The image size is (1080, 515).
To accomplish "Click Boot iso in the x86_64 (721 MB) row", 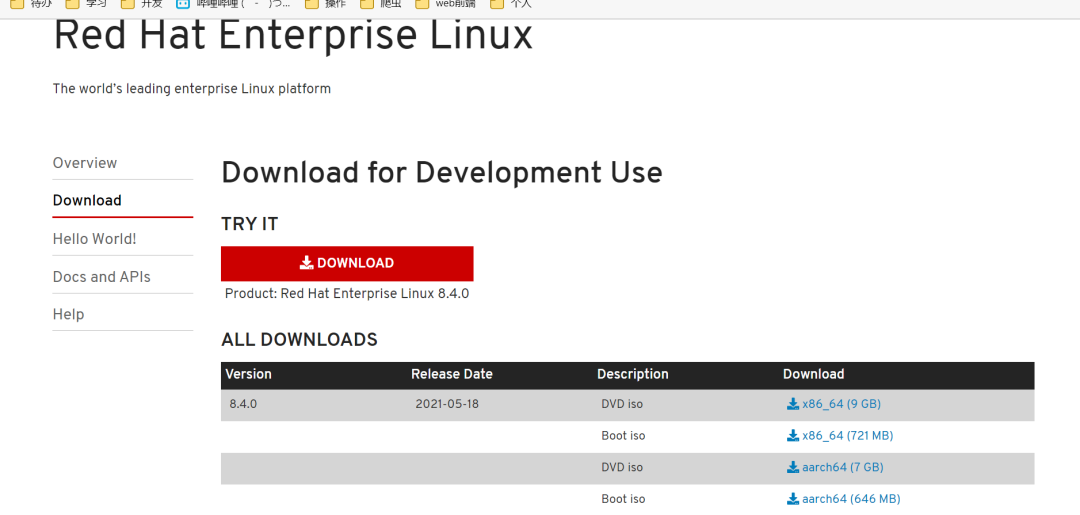I will click(x=623, y=436).
